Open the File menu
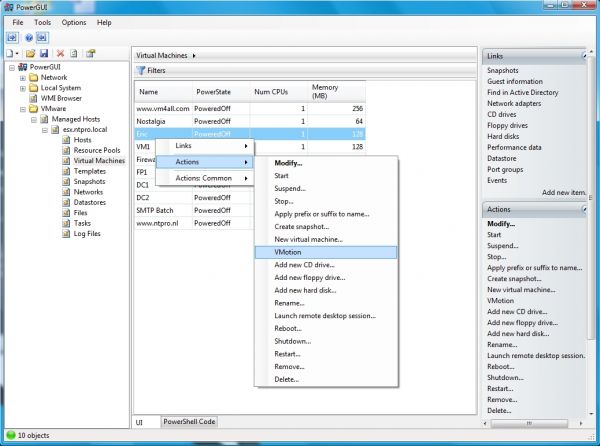This screenshot has width=600, height=446. click(x=18, y=23)
